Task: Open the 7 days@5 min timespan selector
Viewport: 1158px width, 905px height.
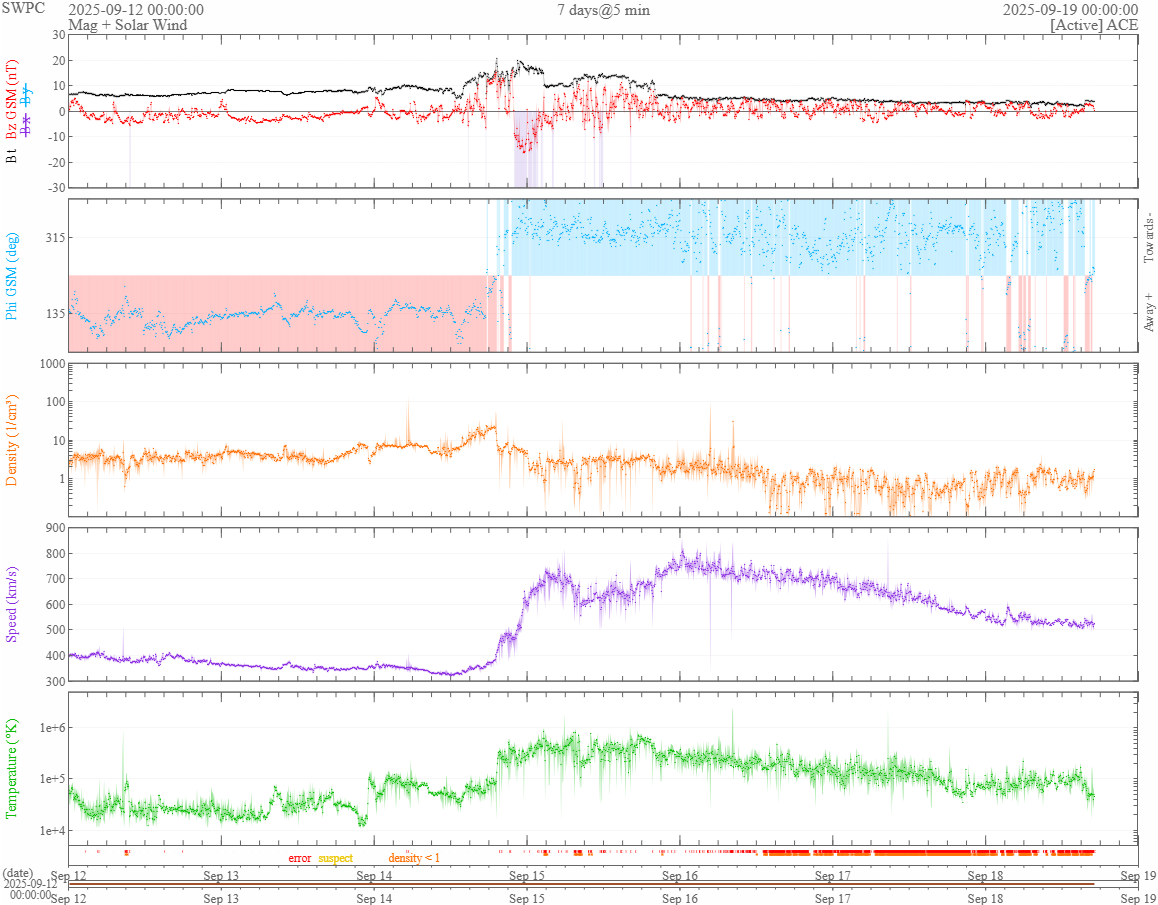Action: (603, 10)
